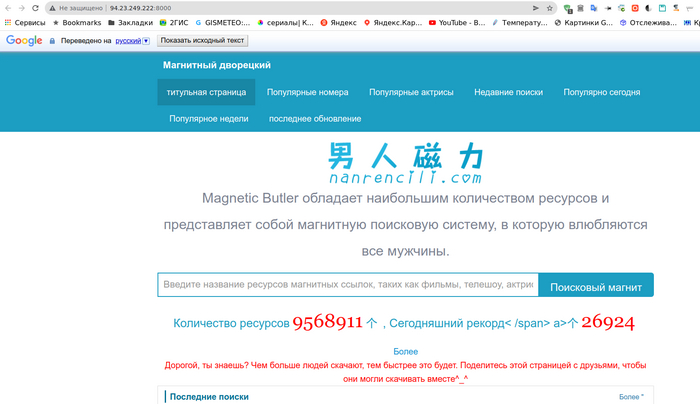Bookmark this page with the star icon
Image resolution: width=700 pixels, height=404 pixels.
pyautogui.click(x=550, y=8)
